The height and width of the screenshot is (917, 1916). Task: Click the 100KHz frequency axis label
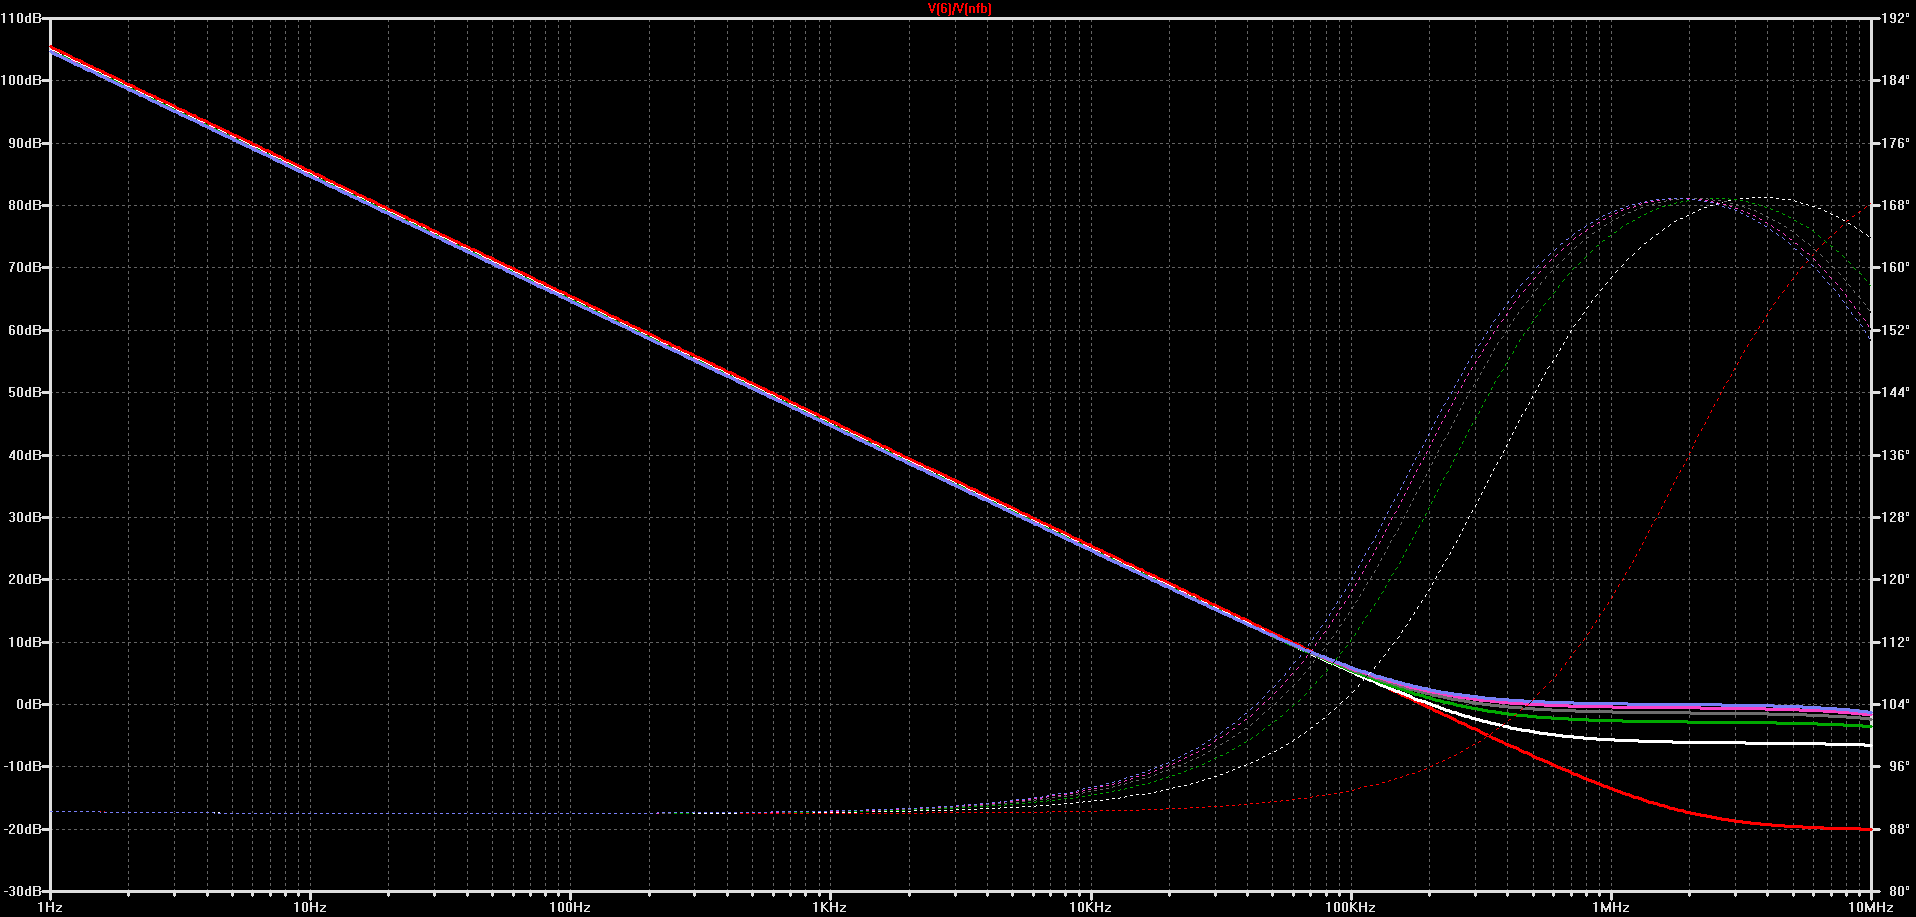point(1350,907)
